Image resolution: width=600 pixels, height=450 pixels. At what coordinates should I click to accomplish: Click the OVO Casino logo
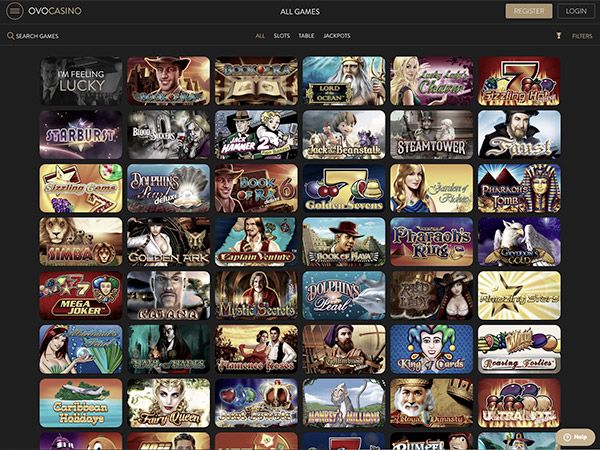coord(55,11)
